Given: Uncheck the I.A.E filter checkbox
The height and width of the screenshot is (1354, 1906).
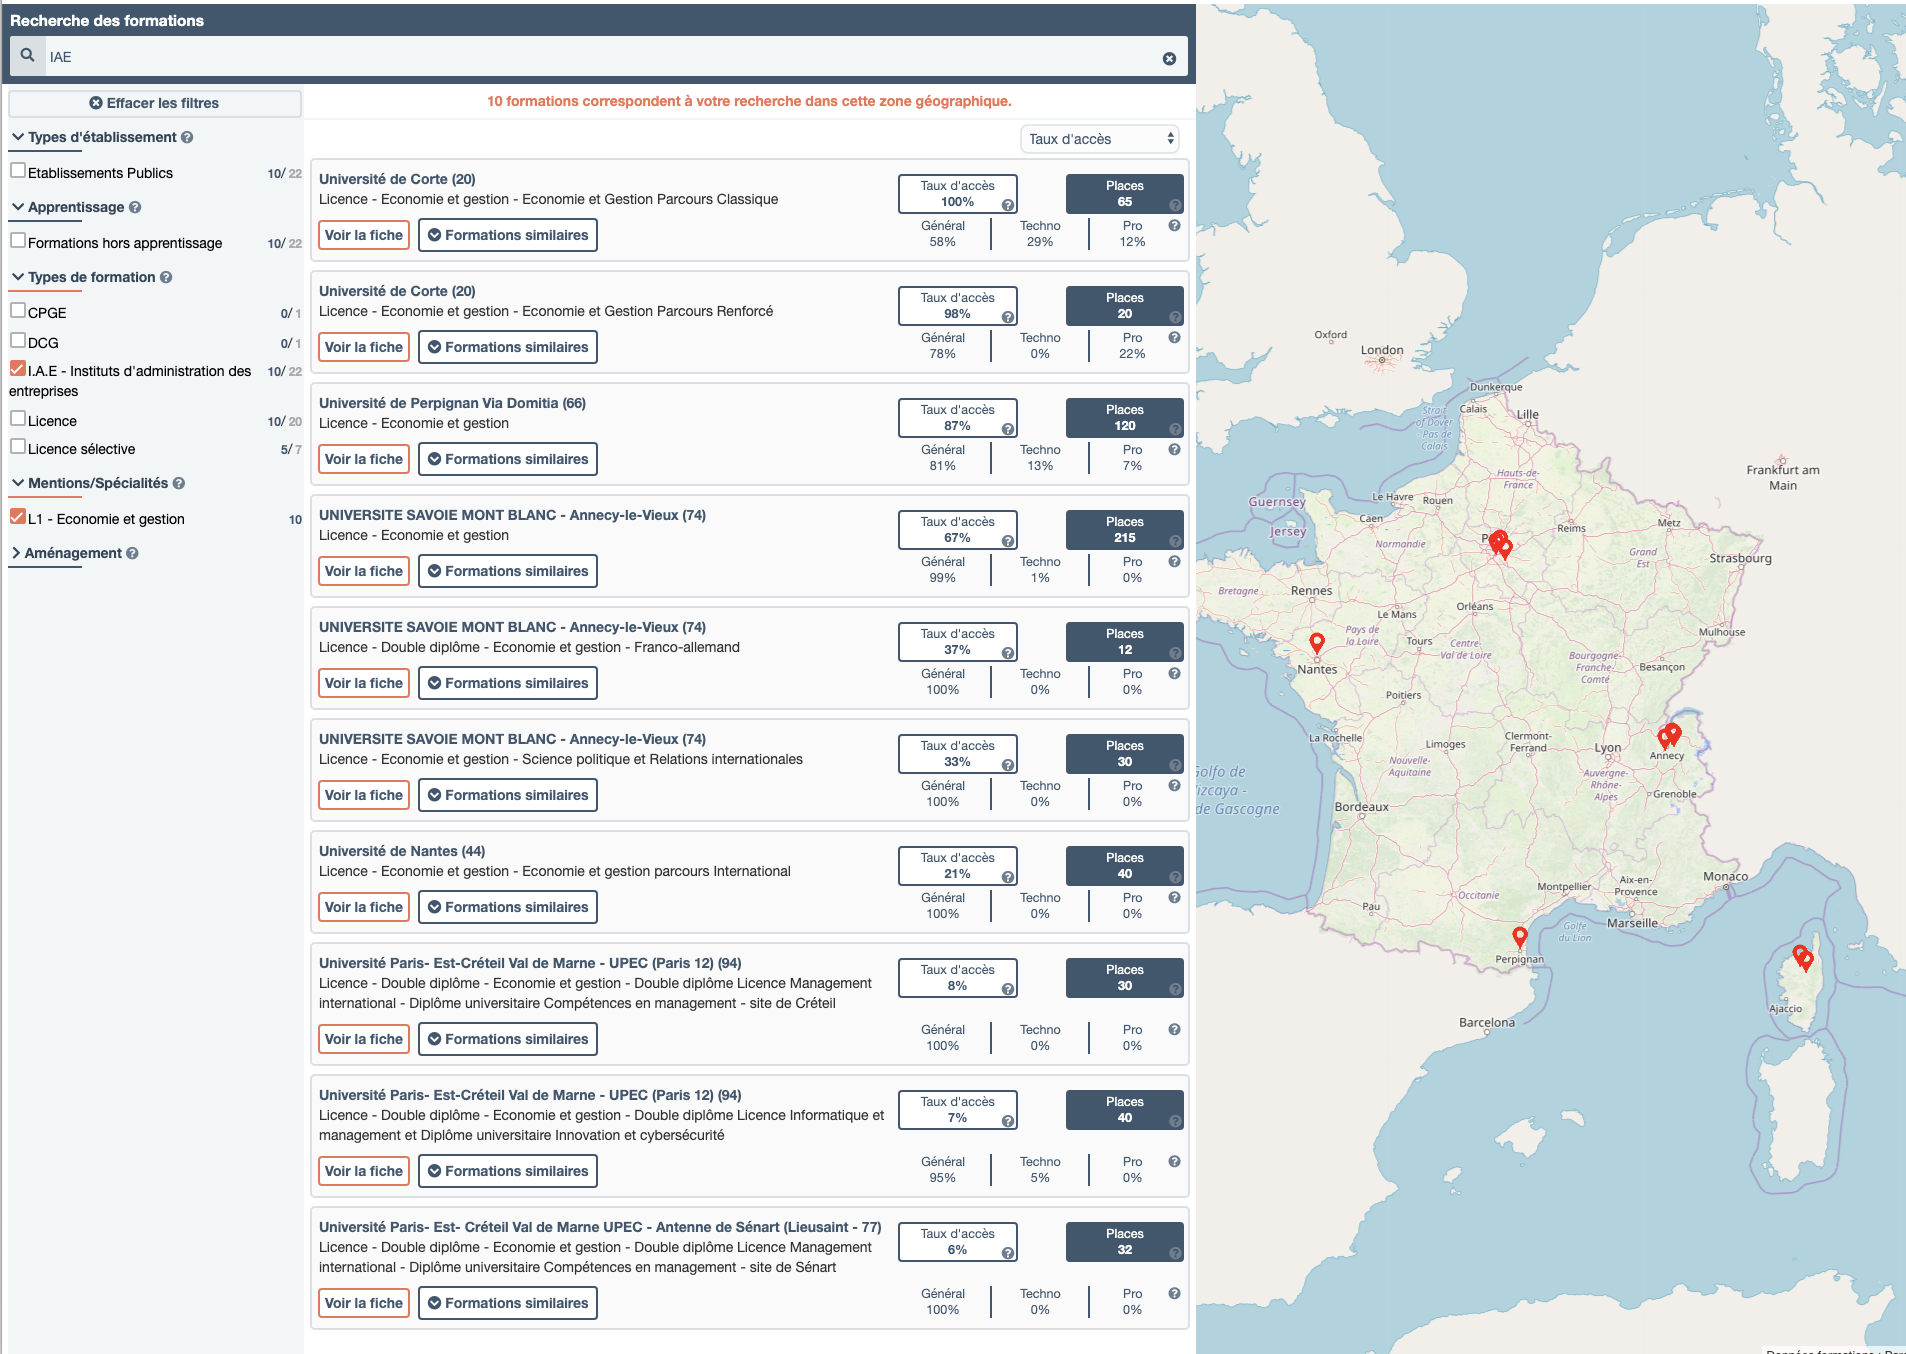Looking at the screenshot, I should [x=18, y=369].
